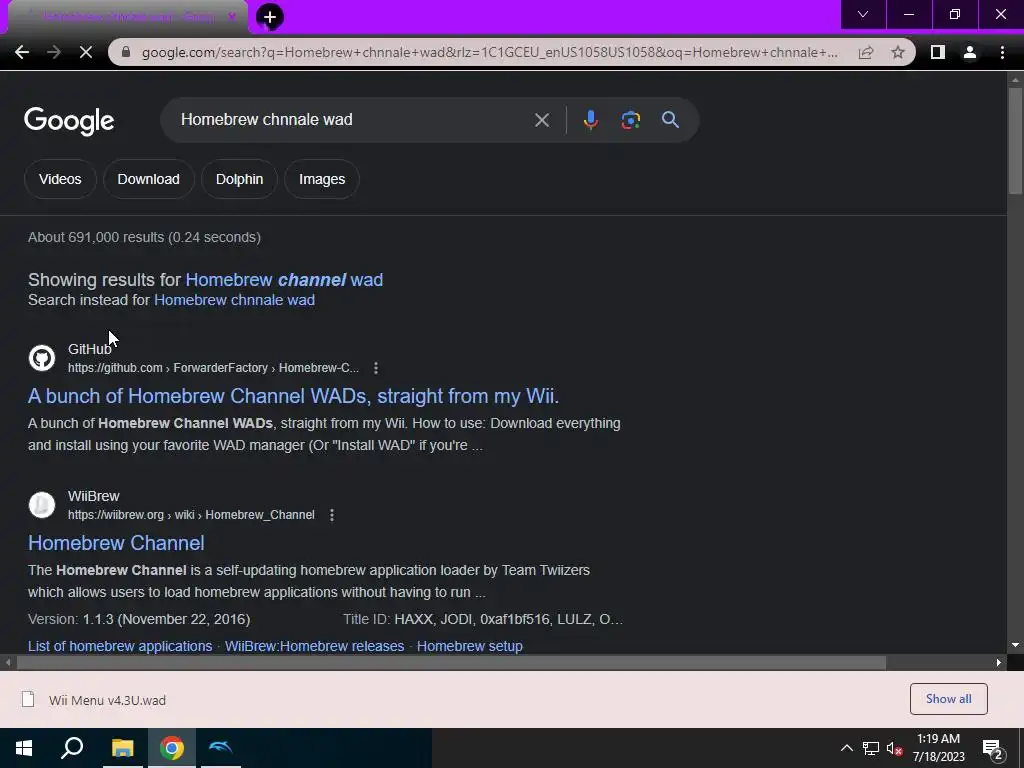The height and width of the screenshot is (768, 1024).
Task: Stop the page from loading
Action: [x=86, y=52]
